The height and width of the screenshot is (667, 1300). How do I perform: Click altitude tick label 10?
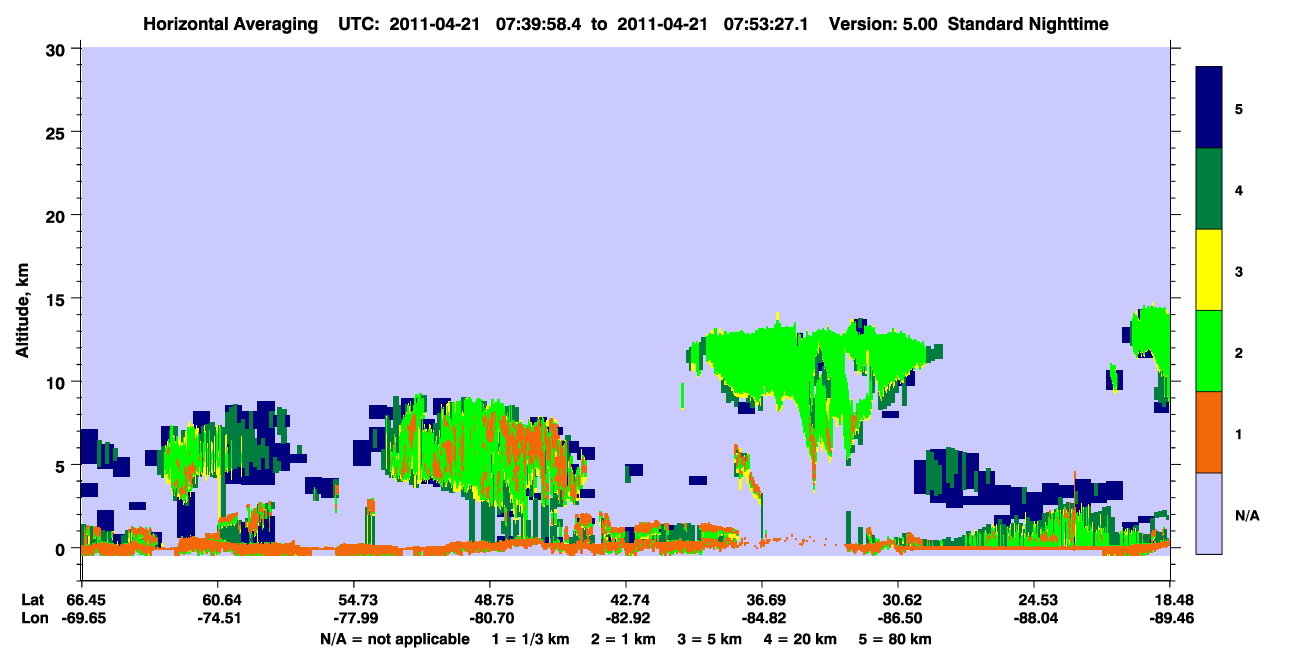58,382
